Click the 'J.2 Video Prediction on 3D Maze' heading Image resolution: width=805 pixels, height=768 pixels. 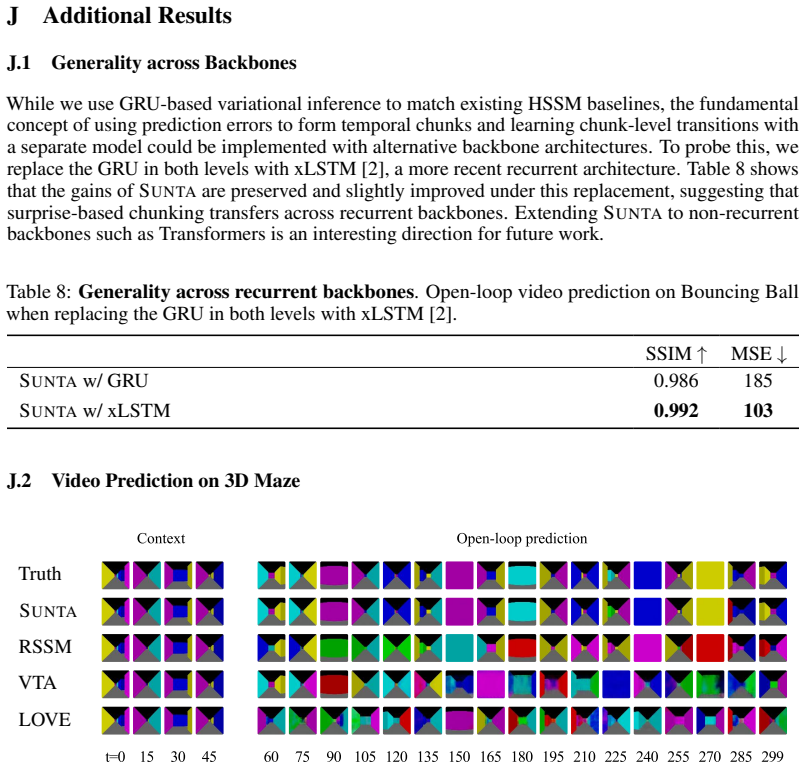pyautogui.click(x=154, y=481)
